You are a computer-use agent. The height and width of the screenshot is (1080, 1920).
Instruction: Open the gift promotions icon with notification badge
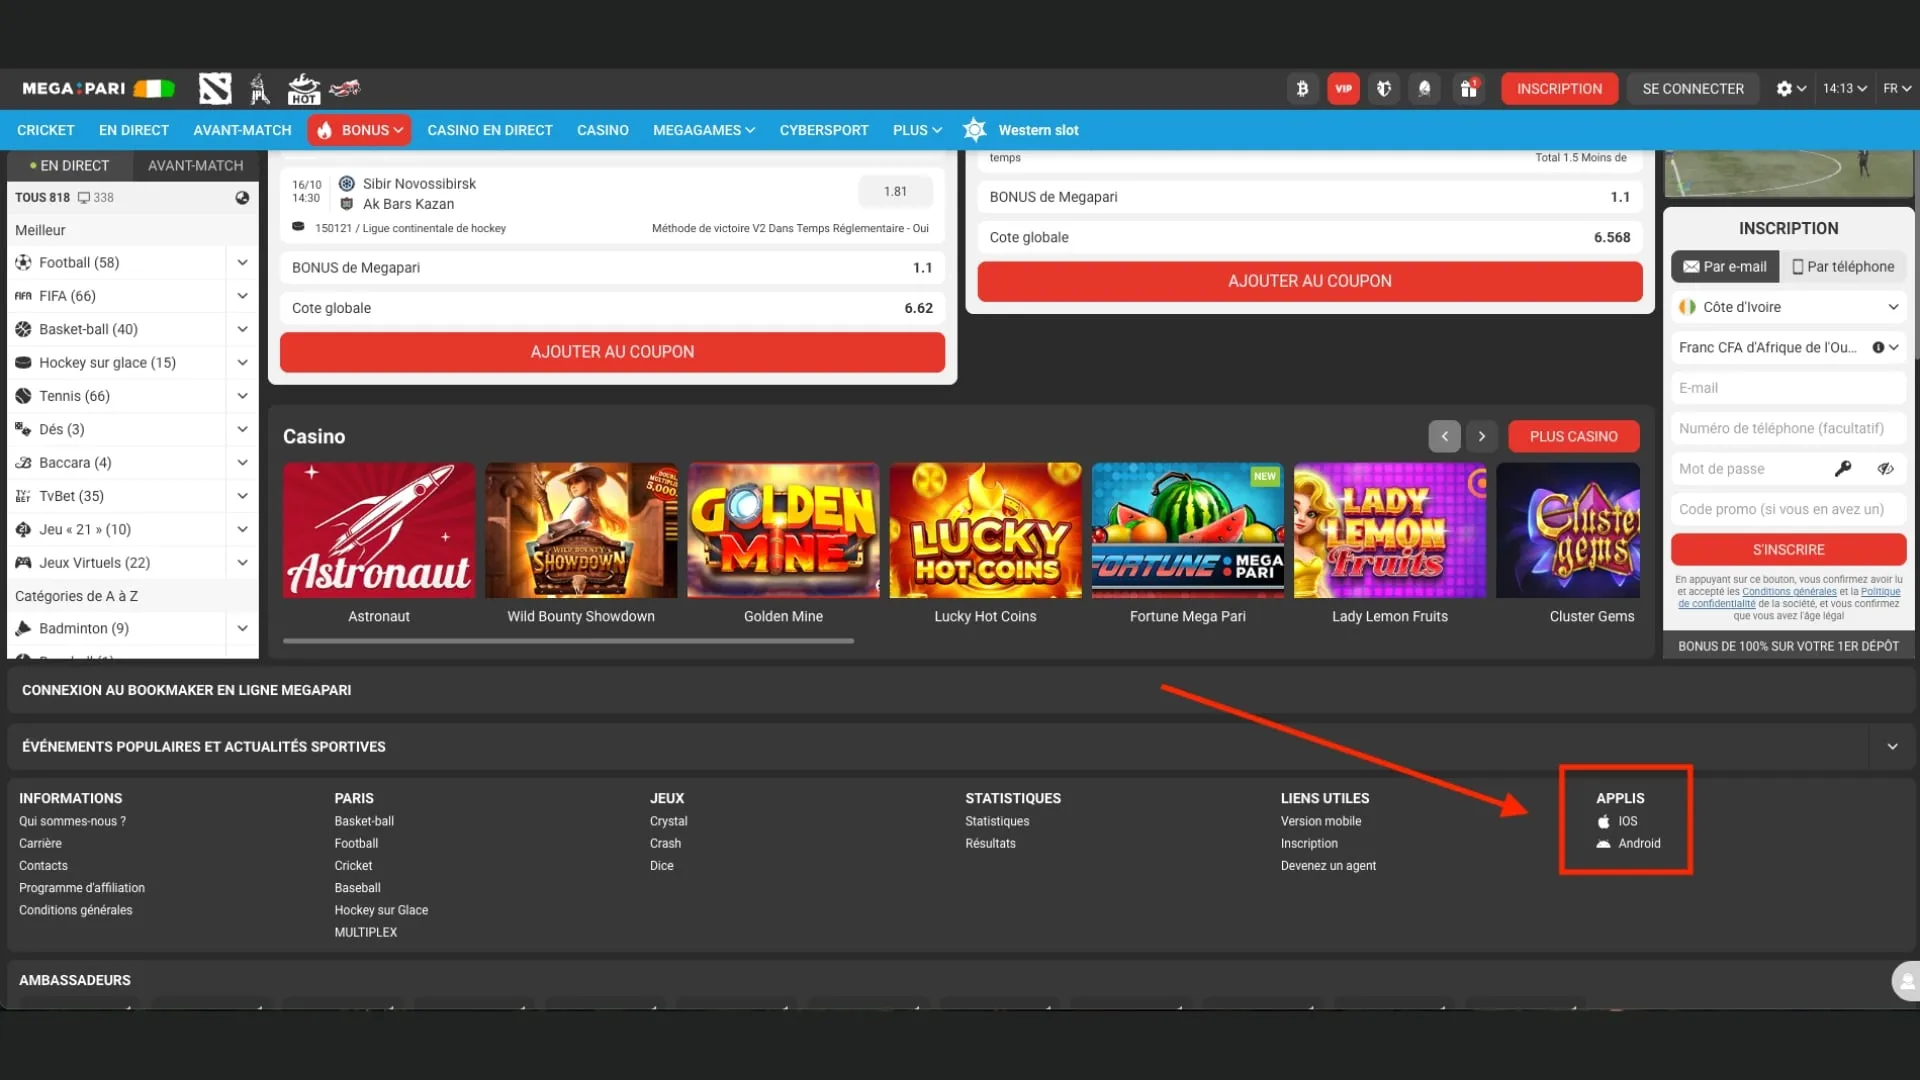[x=1469, y=88]
